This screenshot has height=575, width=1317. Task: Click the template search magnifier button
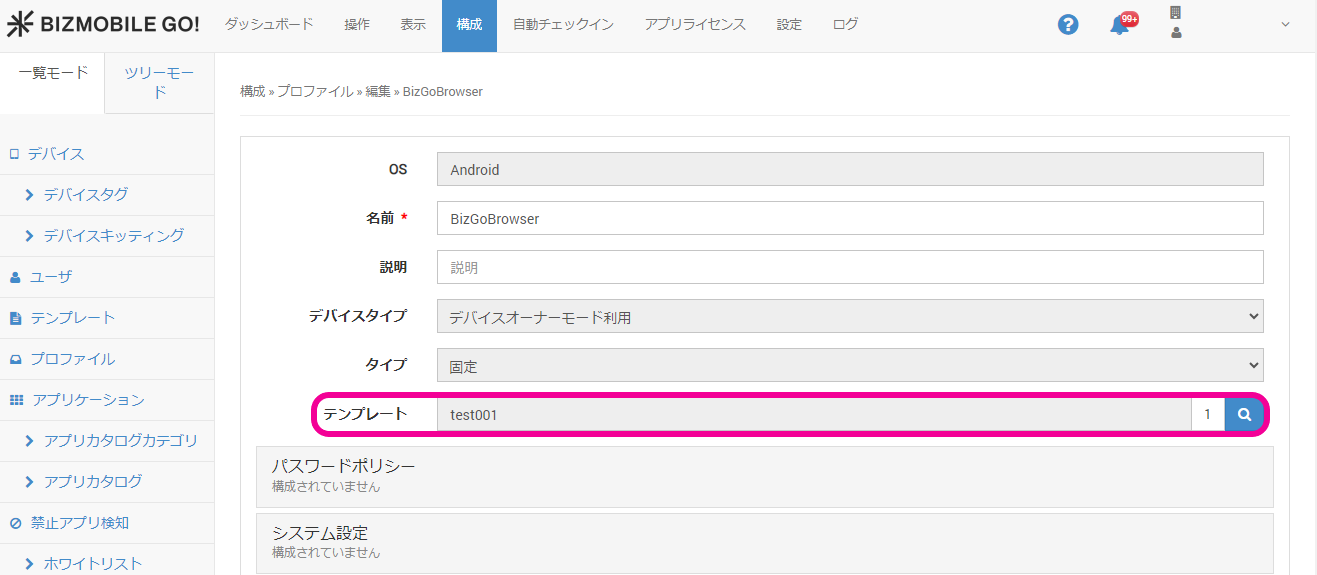coord(1244,414)
